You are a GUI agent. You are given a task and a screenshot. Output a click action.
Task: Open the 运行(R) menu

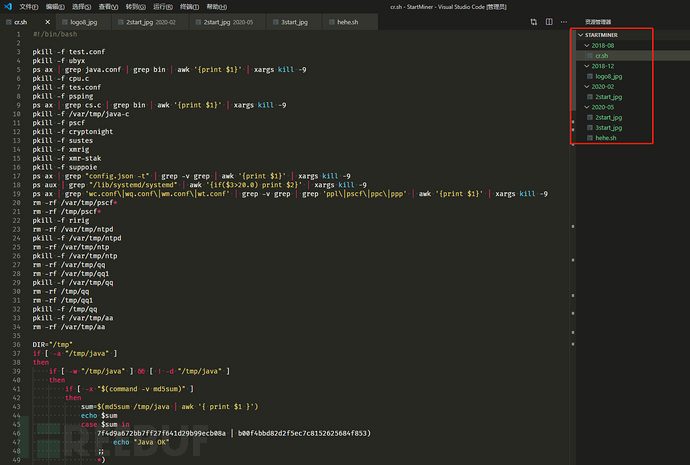pos(163,7)
